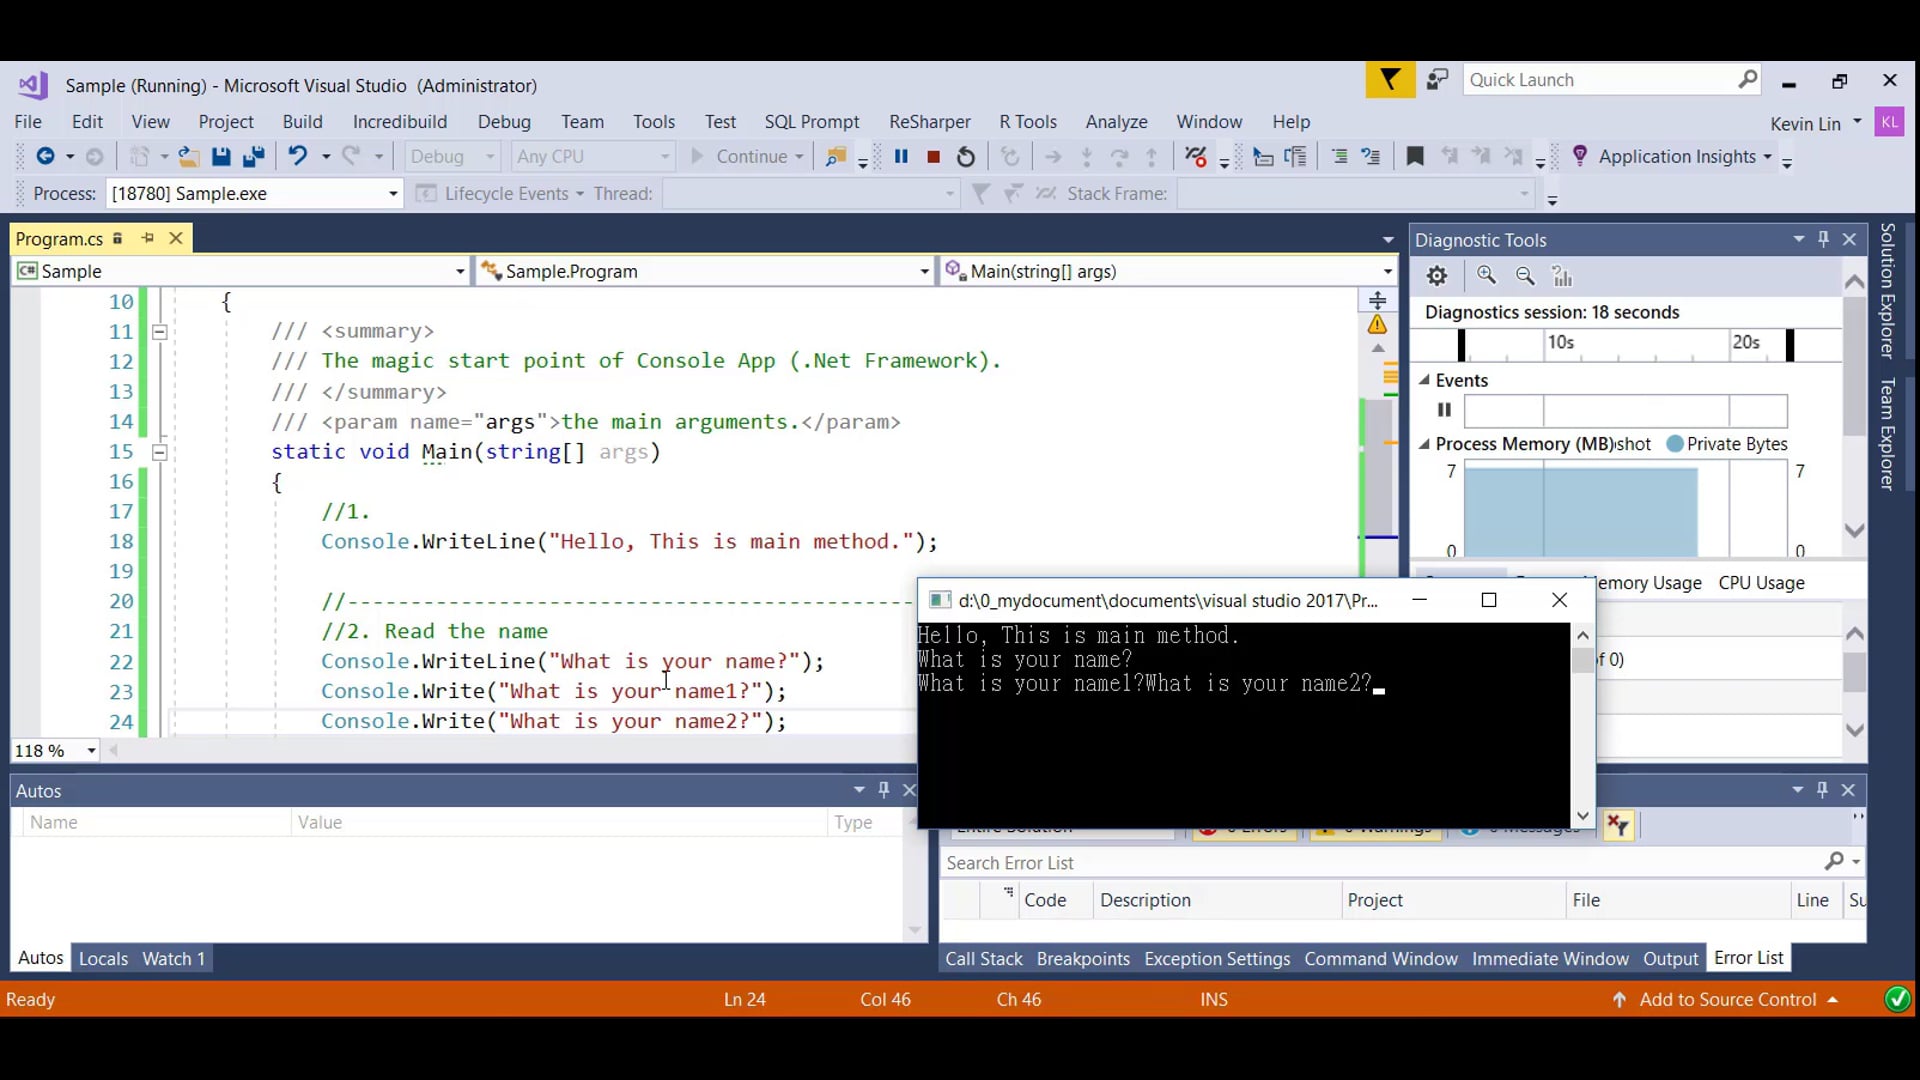The image size is (1920, 1080).
Task: Pin the Diagnostic Tools panel
Action: [x=1822, y=239]
